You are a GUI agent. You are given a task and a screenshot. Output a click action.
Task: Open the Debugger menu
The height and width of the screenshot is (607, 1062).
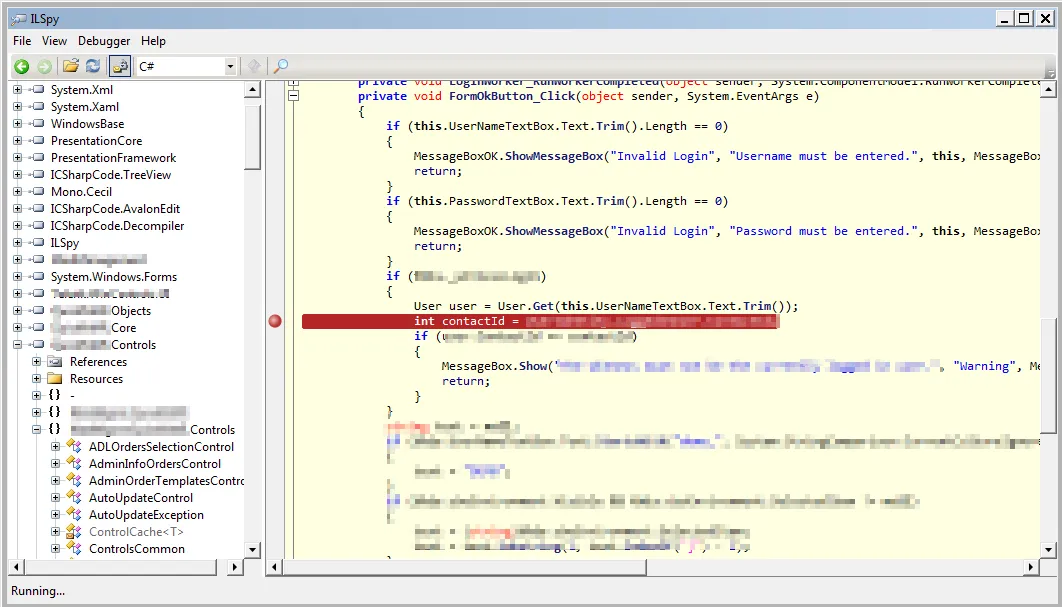coord(104,41)
